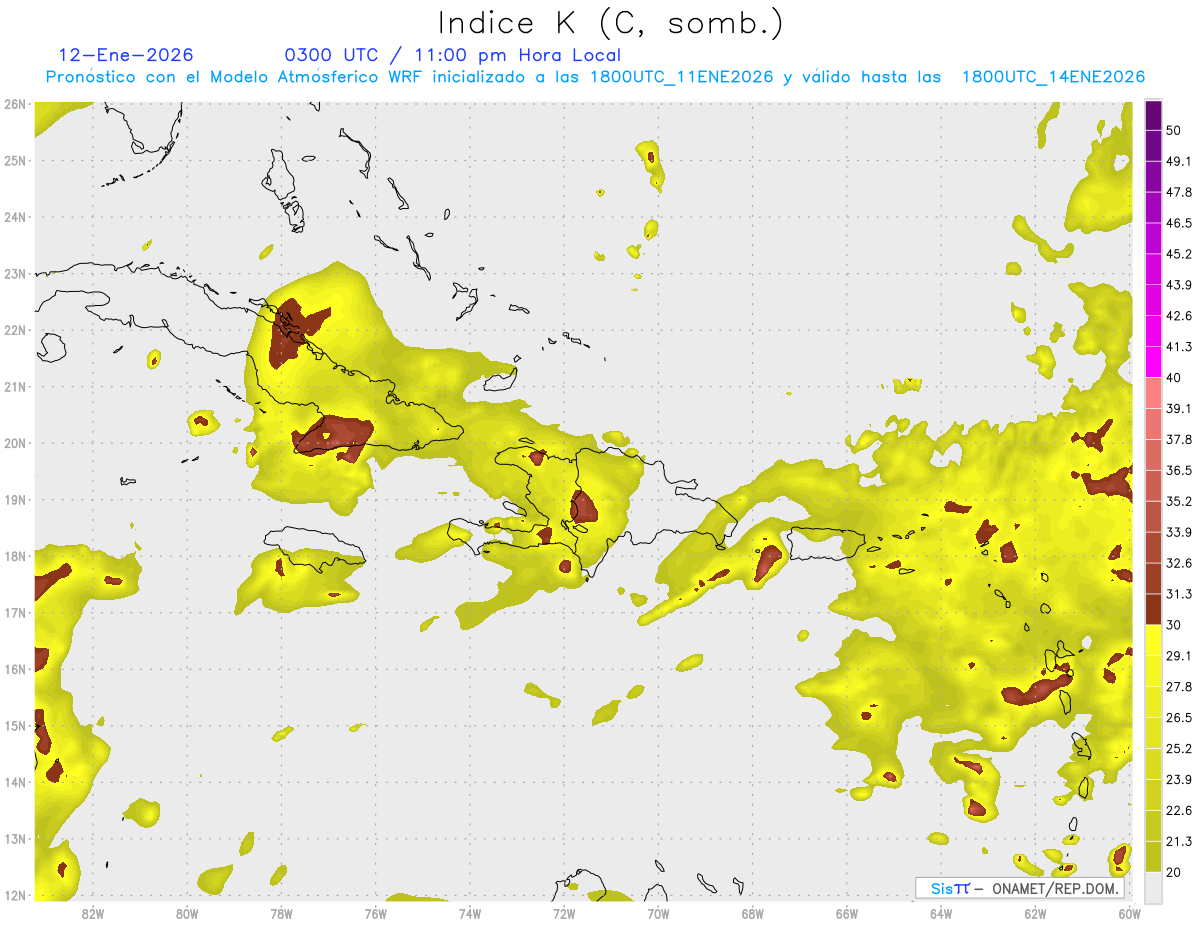1200x927 pixels.
Task: Click the color scale value 25.2
Action: coord(1178,749)
